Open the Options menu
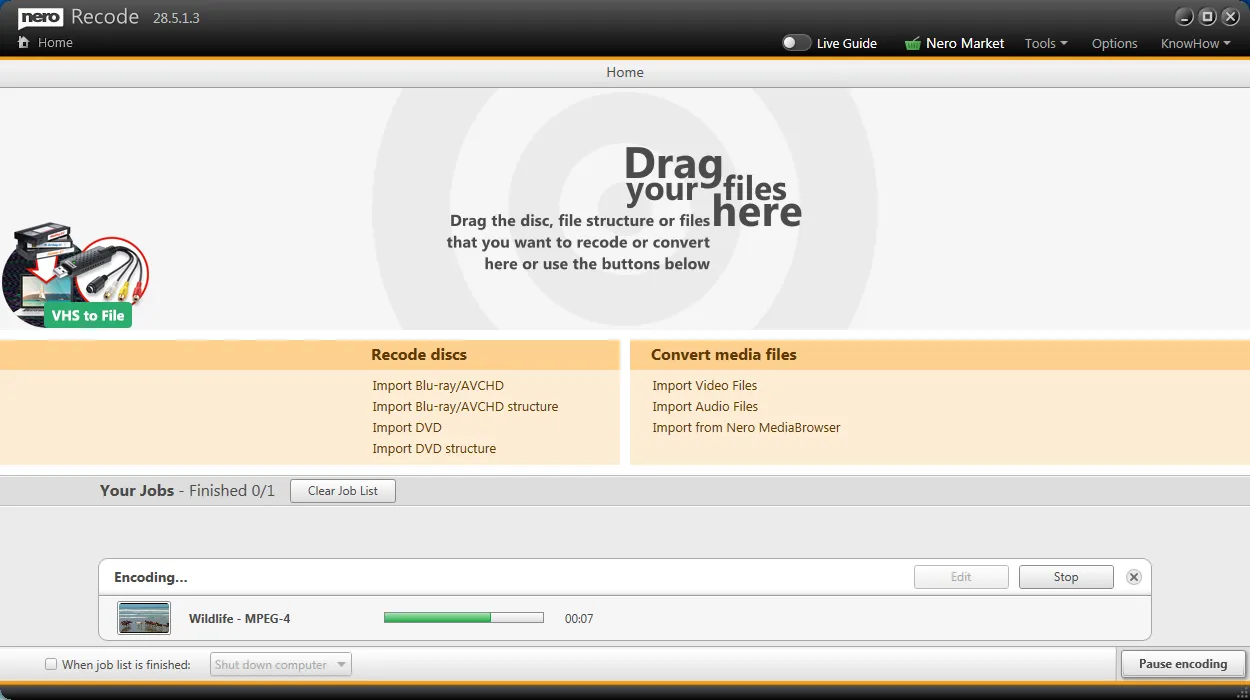Screen dimensions: 1250x700 click(x=1114, y=43)
